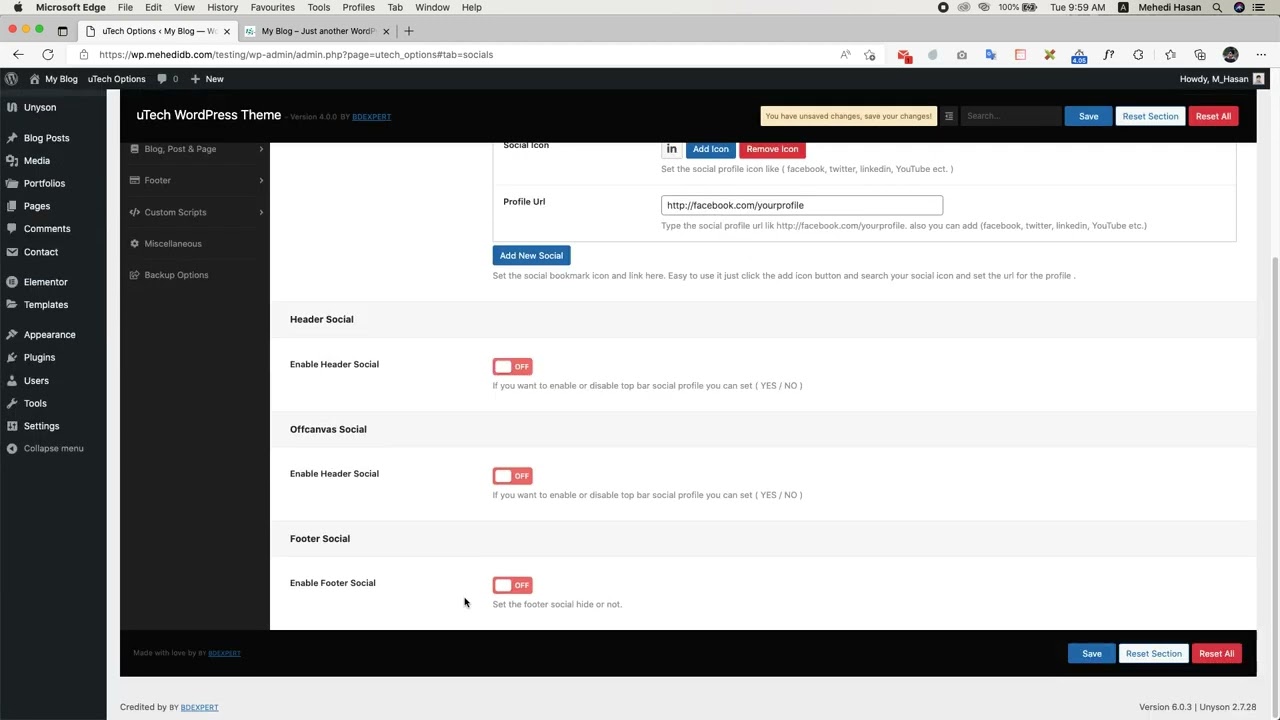Click the Apple menu icon
The width and height of the screenshot is (1280, 720).
tap(17, 7)
